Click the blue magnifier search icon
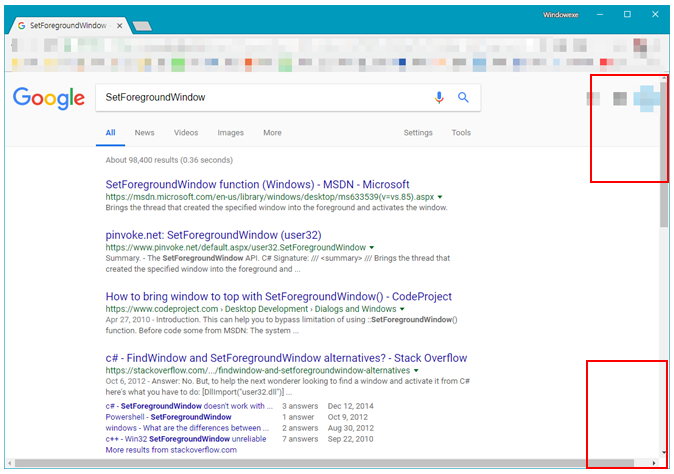This screenshot has height=474, width=674. pyautogui.click(x=463, y=98)
